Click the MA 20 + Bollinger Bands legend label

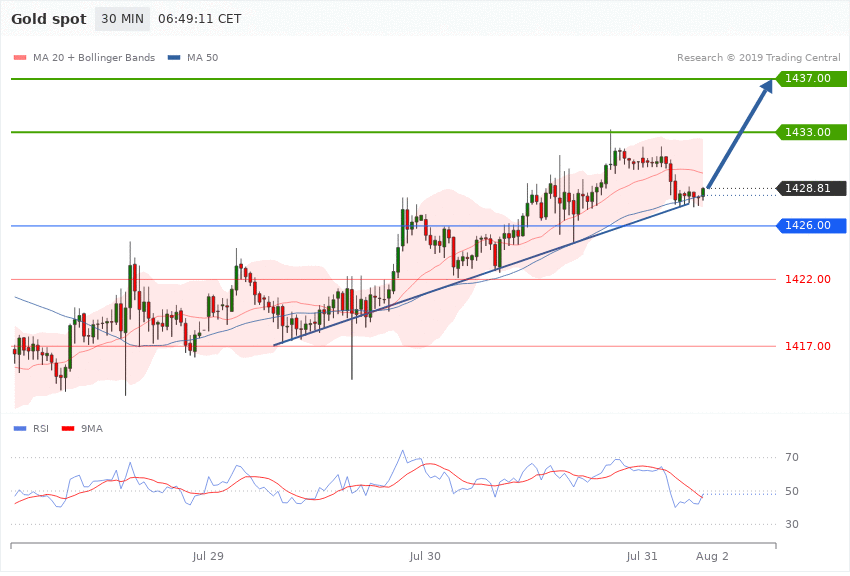pyautogui.click(x=94, y=57)
